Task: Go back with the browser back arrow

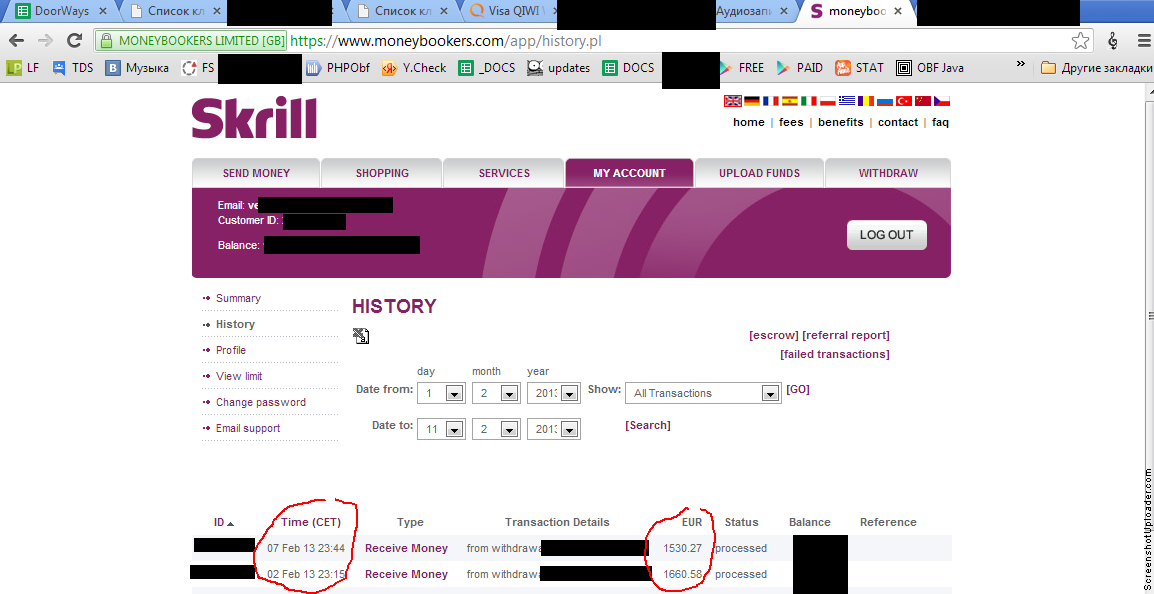Action: coord(16,41)
